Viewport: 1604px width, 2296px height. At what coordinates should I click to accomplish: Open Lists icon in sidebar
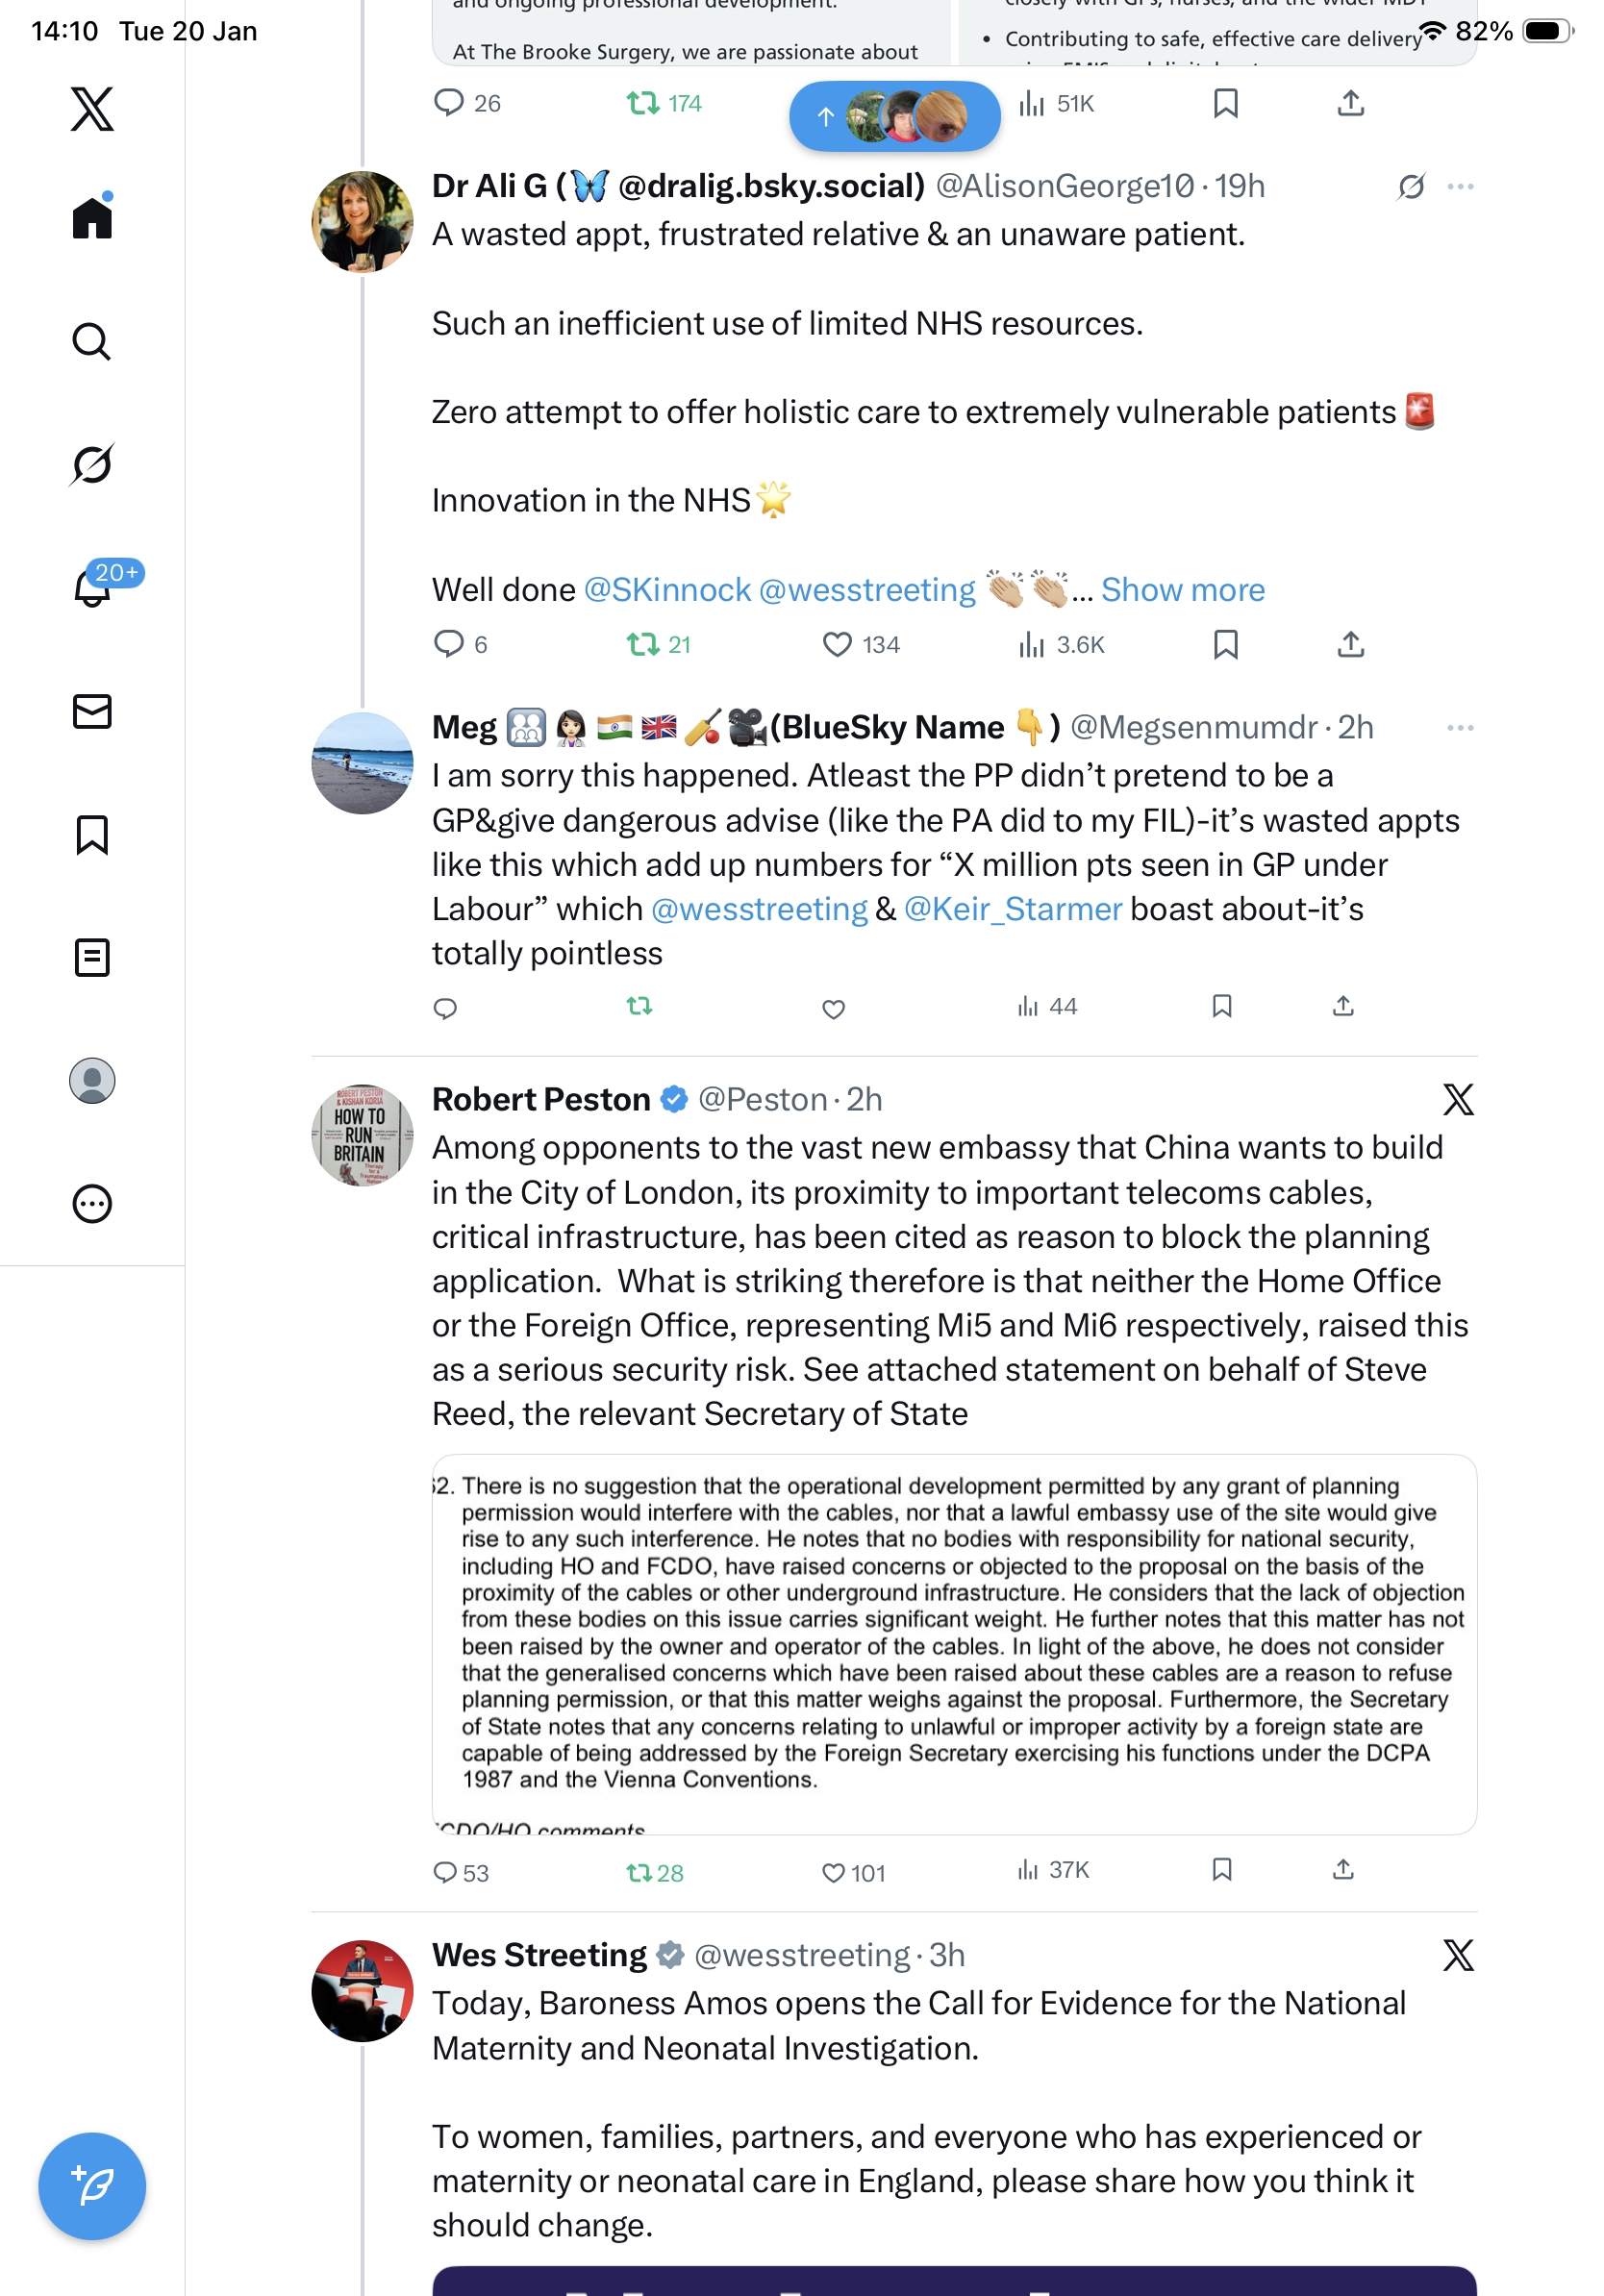click(92, 957)
